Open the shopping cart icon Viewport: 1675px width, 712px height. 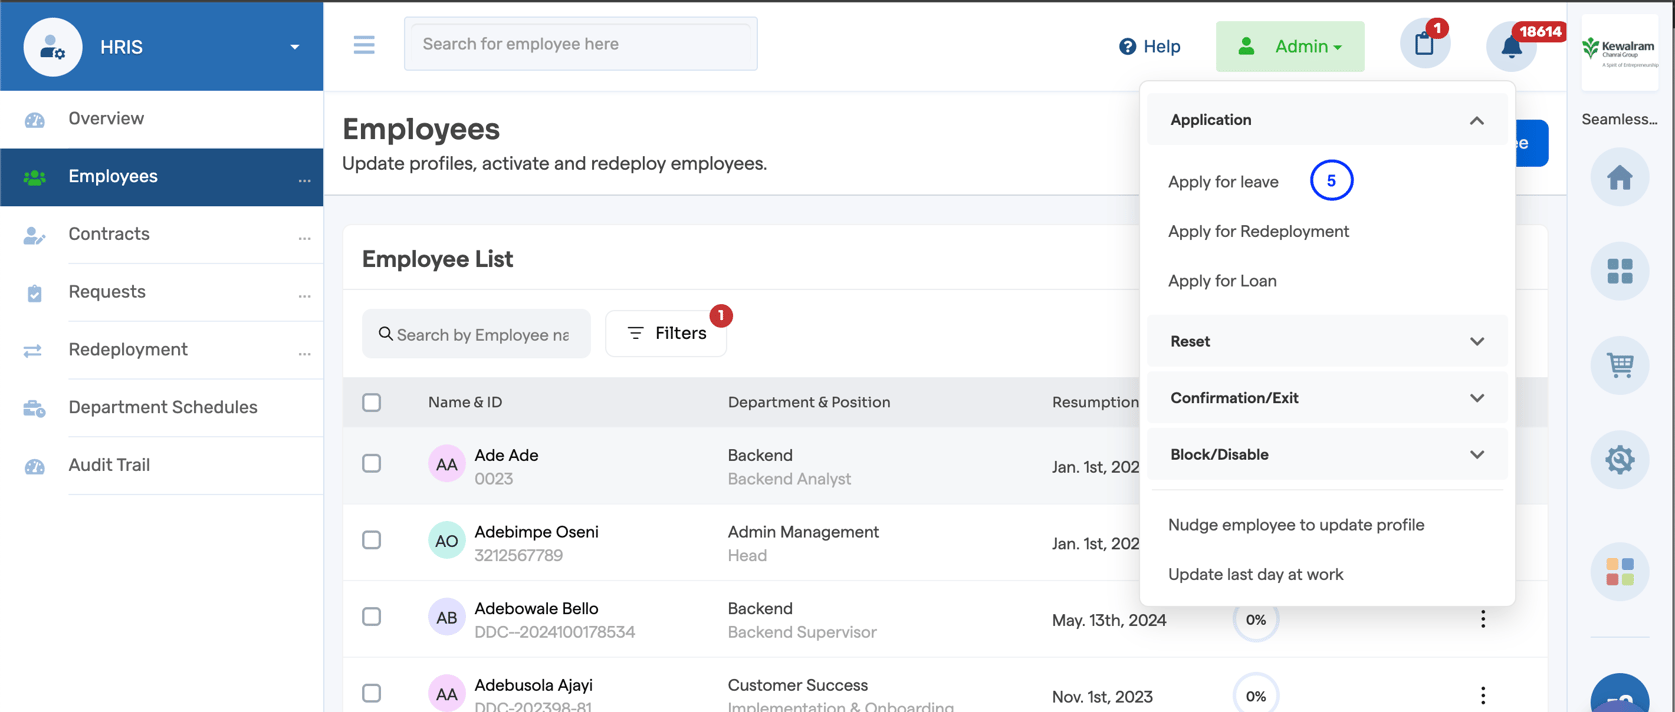[x=1619, y=365]
